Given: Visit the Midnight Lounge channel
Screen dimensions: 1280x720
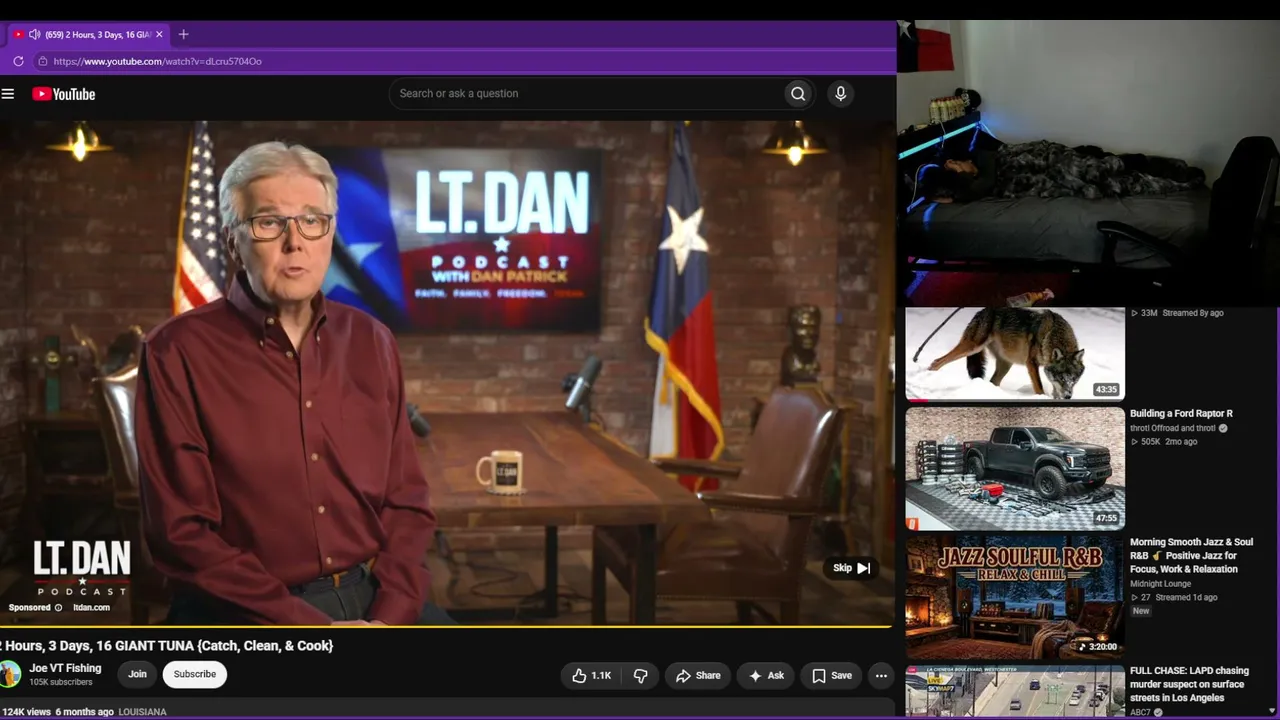Looking at the screenshot, I should click(x=1161, y=584).
